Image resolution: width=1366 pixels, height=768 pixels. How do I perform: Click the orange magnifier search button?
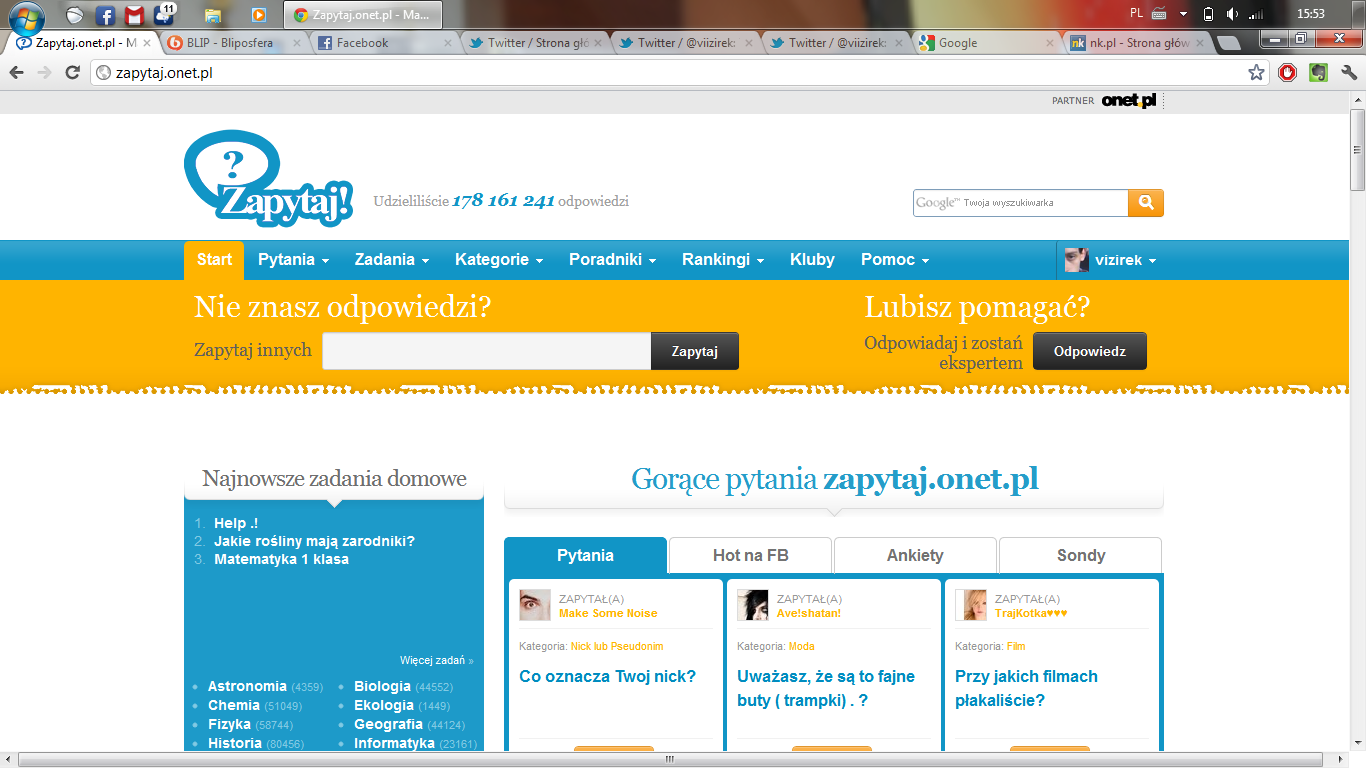(1146, 203)
